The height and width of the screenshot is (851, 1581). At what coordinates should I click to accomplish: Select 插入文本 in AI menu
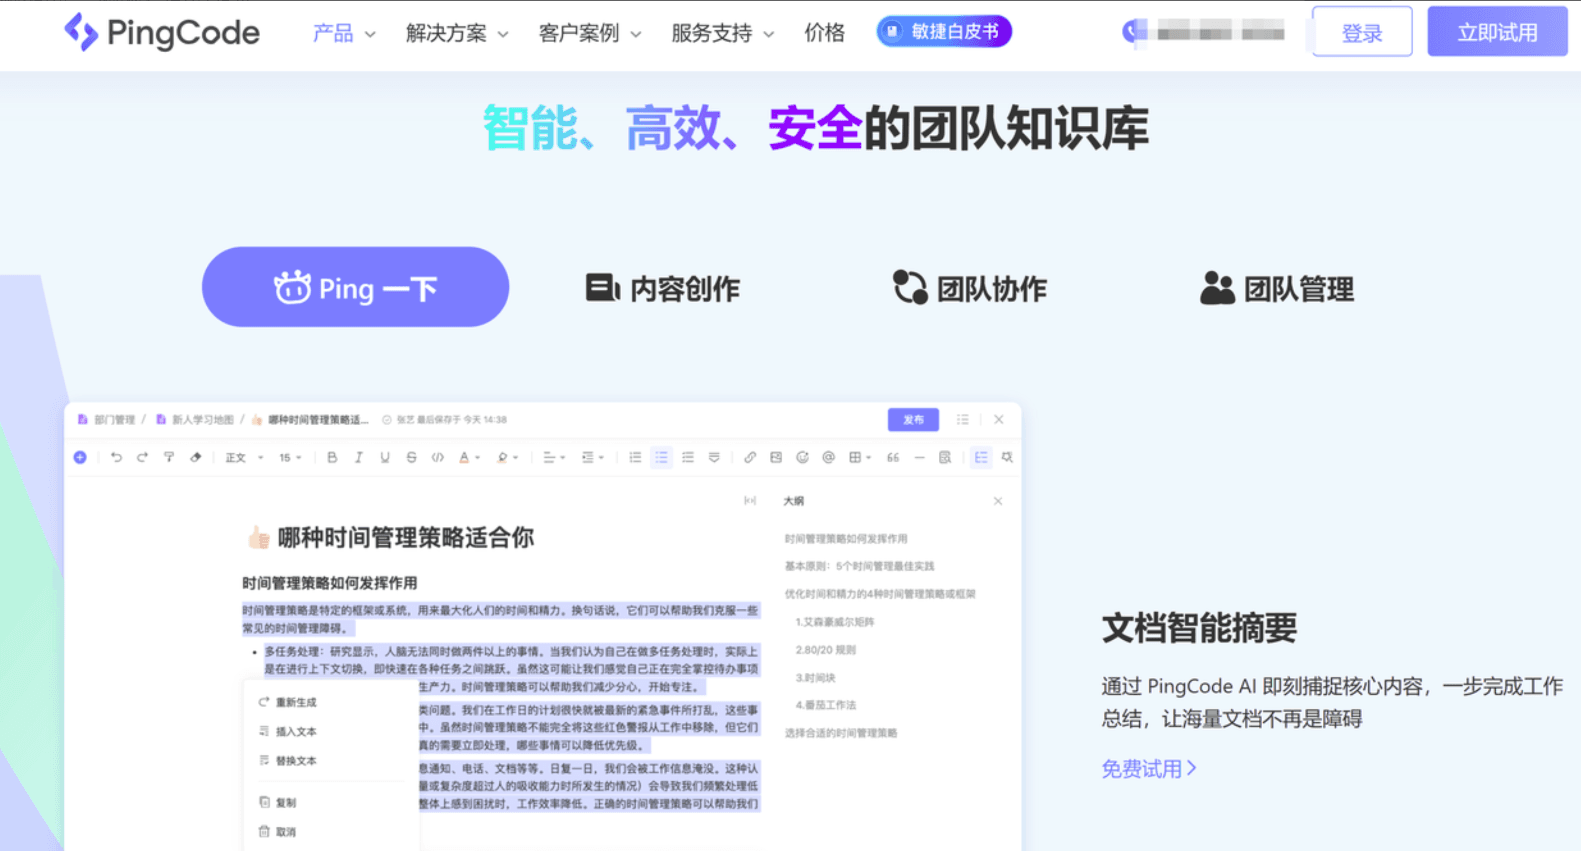pyautogui.click(x=287, y=731)
